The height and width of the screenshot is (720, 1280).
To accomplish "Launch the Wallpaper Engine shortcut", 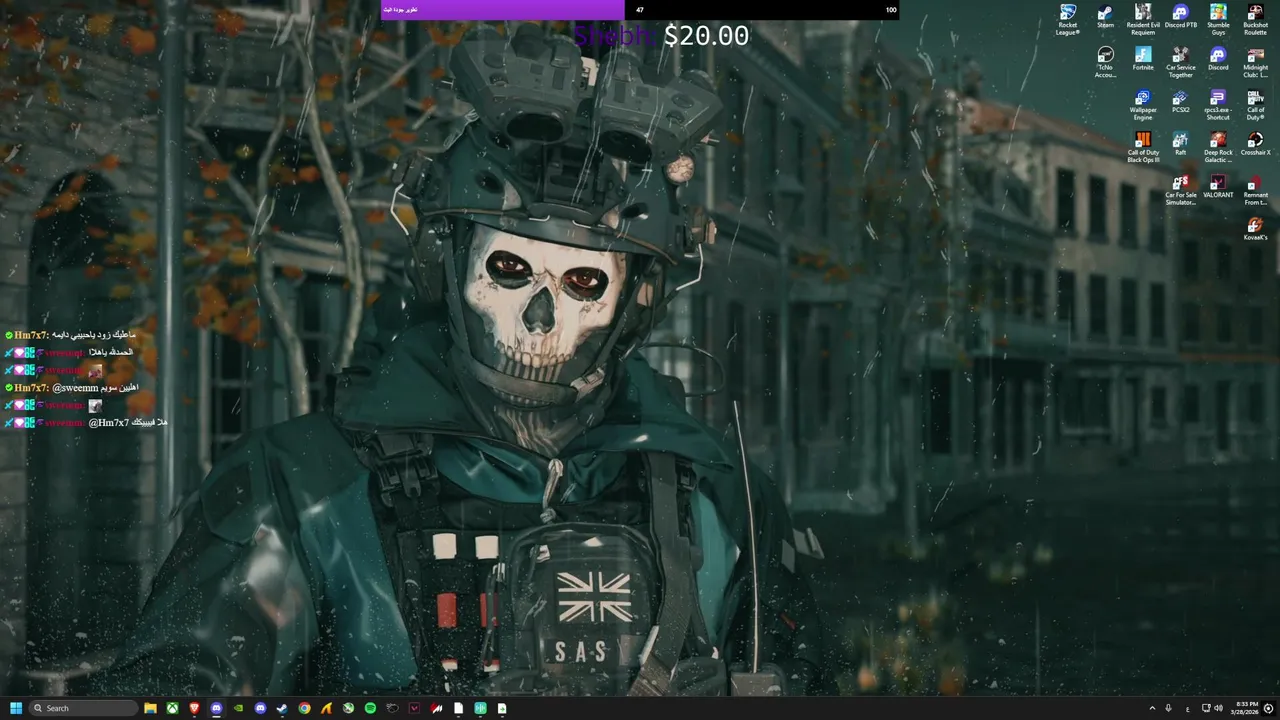I will pyautogui.click(x=1143, y=105).
